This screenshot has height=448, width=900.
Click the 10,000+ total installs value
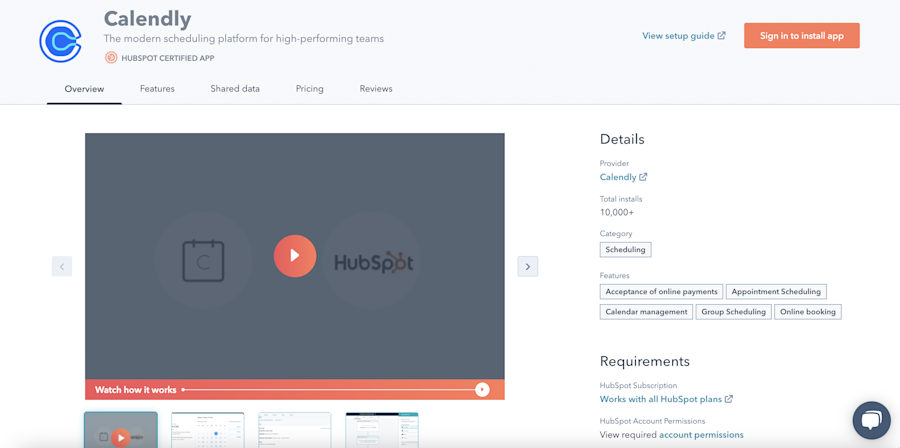point(617,212)
